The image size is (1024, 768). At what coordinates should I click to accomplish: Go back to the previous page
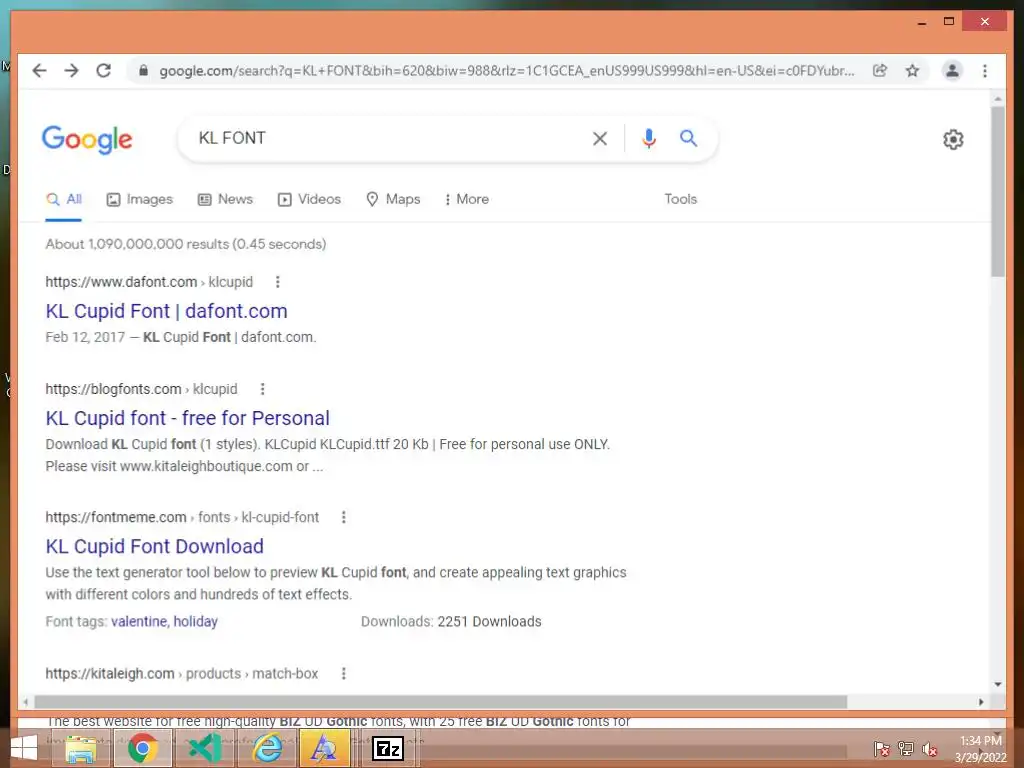pos(39,71)
